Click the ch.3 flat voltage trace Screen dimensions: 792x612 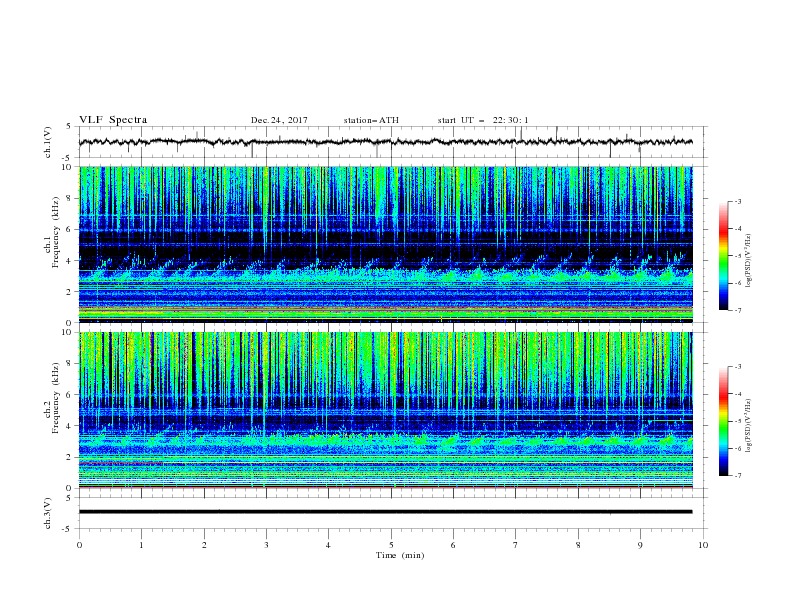coord(385,512)
